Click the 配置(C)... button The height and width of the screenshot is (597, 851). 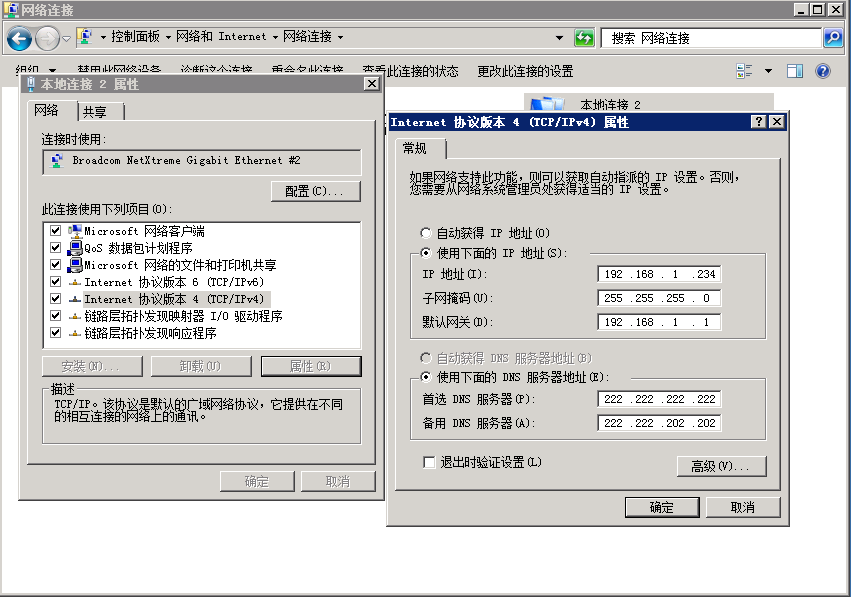tap(315, 191)
